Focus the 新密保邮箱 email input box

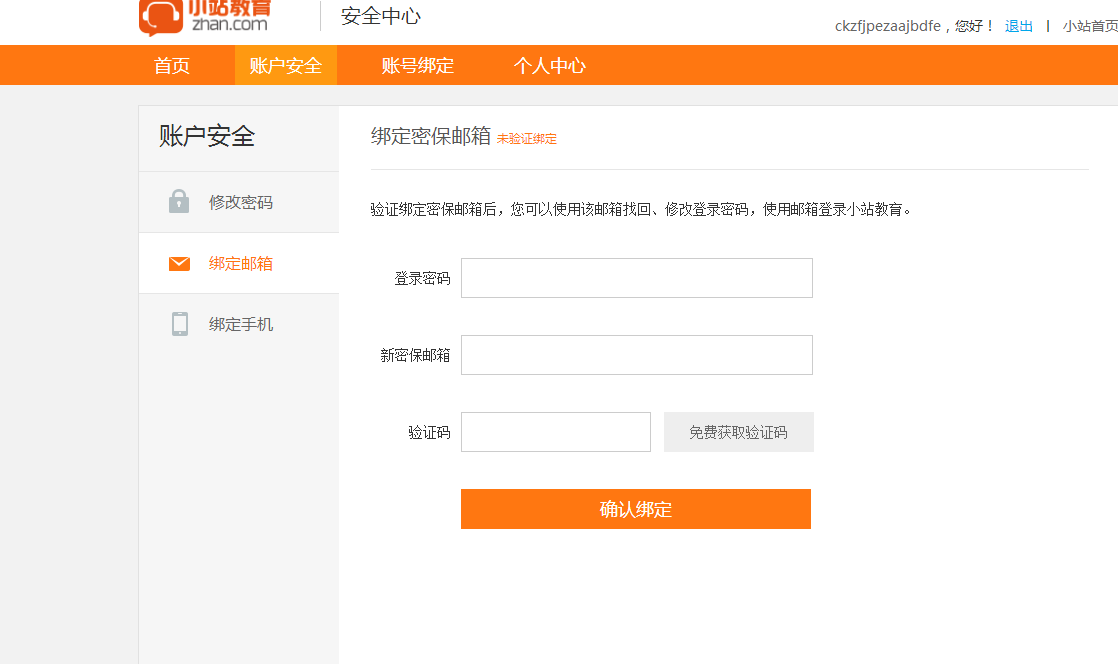tap(636, 354)
